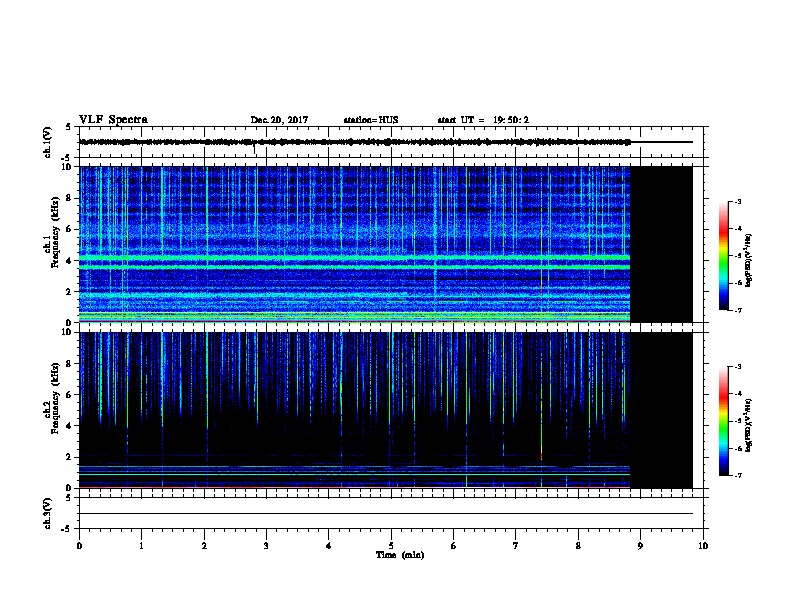Click the ch.1 frequency tick label '8'
The width and height of the screenshot is (792, 612).
point(69,198)
